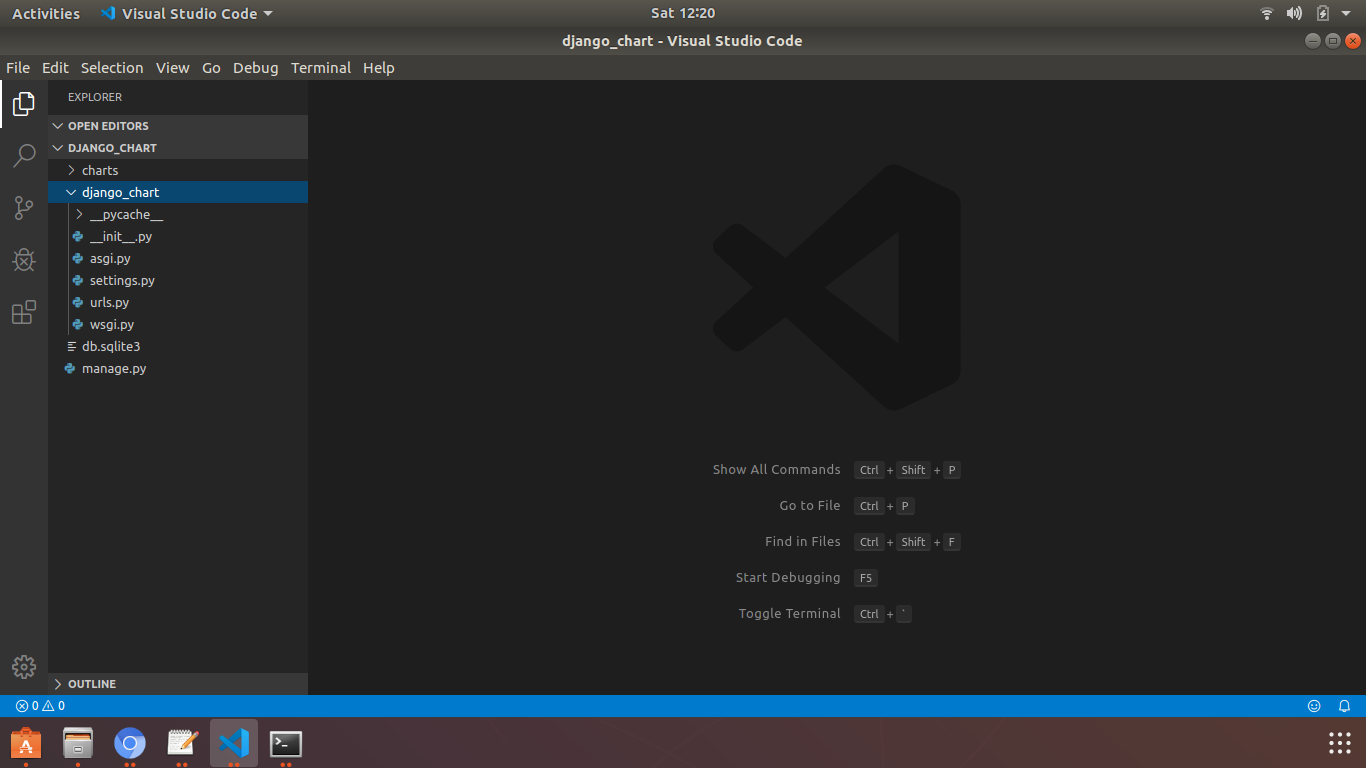Open Ubuntu Software from the dock

click(26, 743)
